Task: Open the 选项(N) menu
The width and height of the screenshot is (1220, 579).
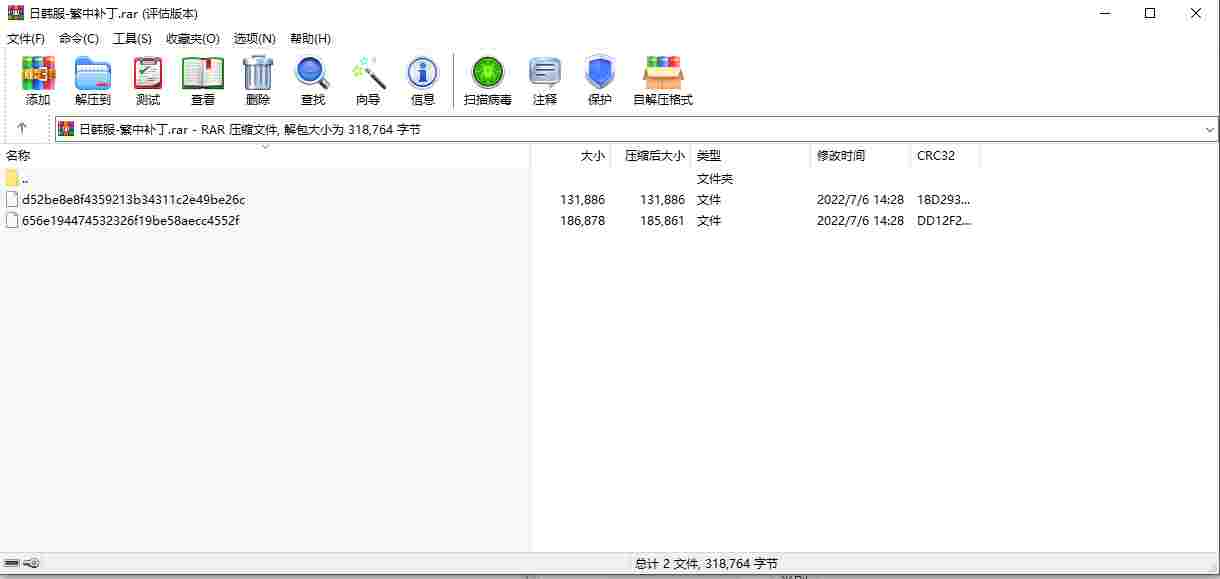Action: (x=254, y=38)
